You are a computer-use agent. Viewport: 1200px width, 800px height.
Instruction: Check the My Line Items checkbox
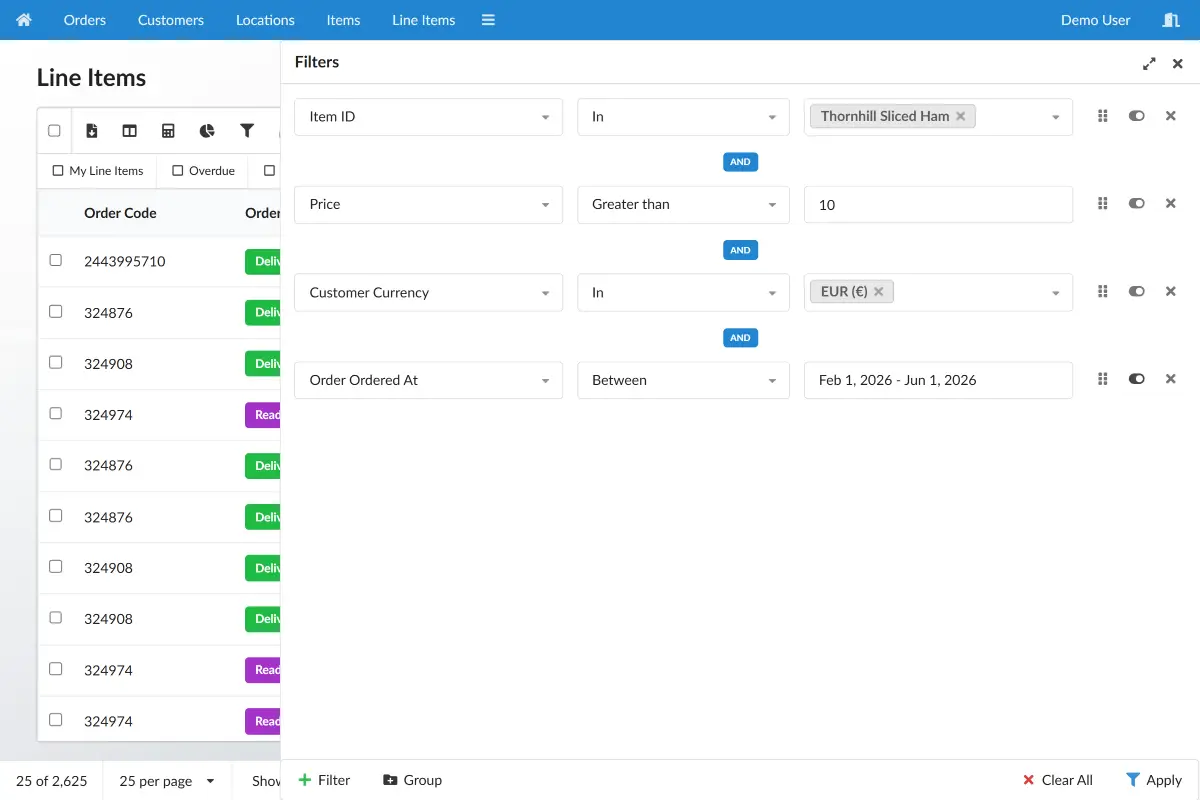point(58,171)
